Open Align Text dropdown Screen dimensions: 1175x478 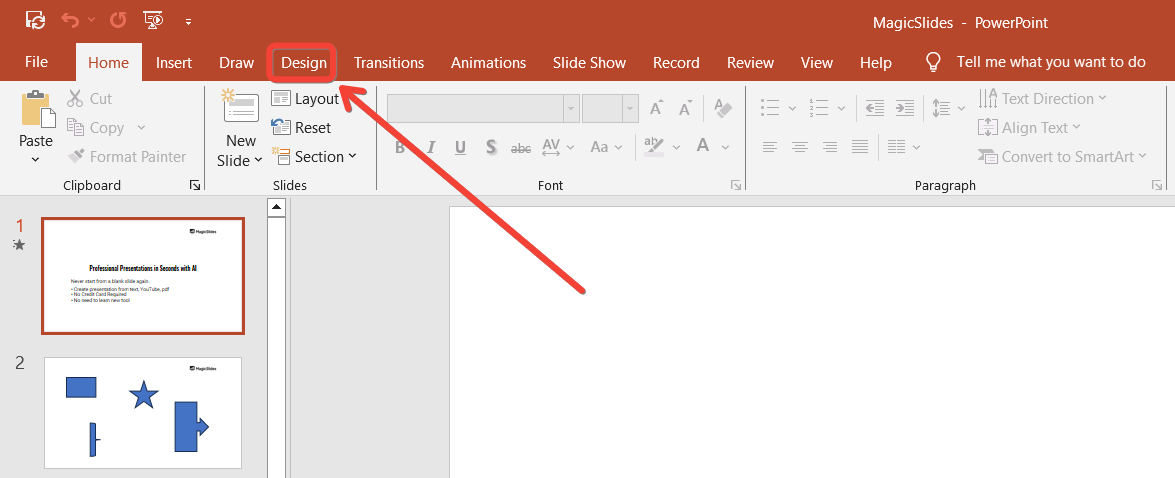tap(1030, 127)
